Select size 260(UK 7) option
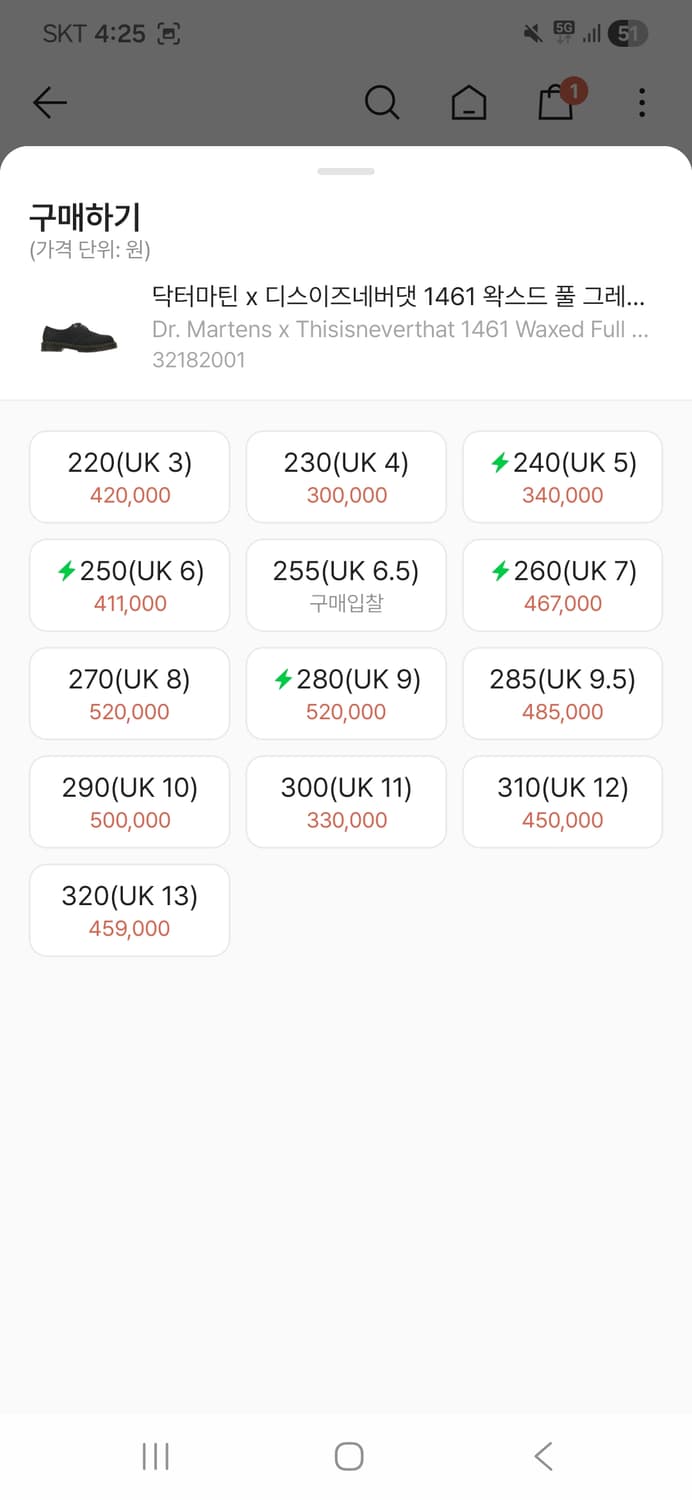The height and width of the screenshot is (1500, 692). coord(562,585)
